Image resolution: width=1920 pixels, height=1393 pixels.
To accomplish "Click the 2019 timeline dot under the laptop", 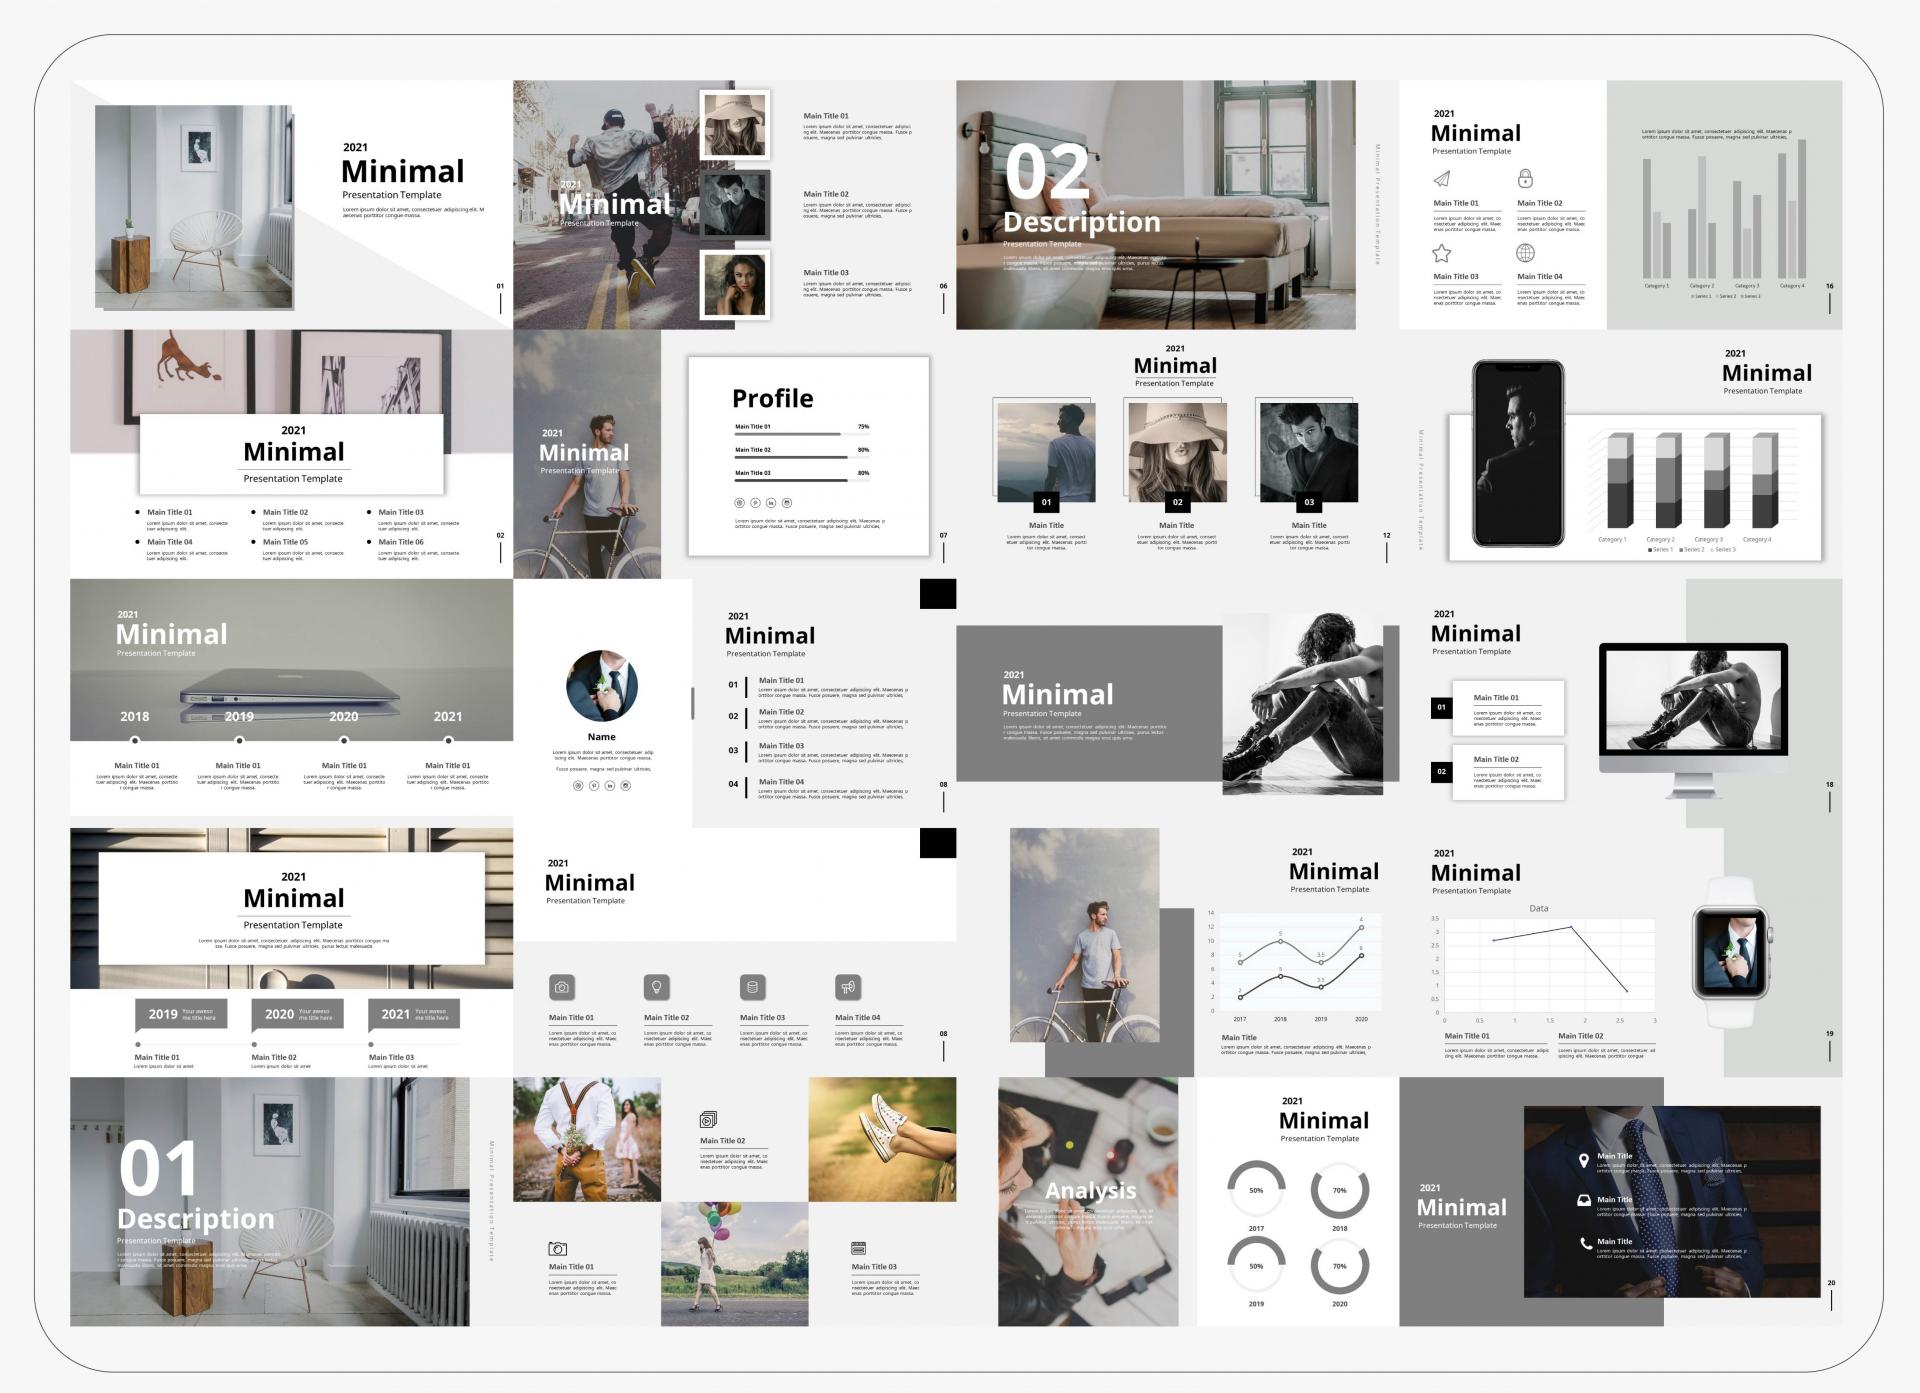I will click(x=239, y=740).
